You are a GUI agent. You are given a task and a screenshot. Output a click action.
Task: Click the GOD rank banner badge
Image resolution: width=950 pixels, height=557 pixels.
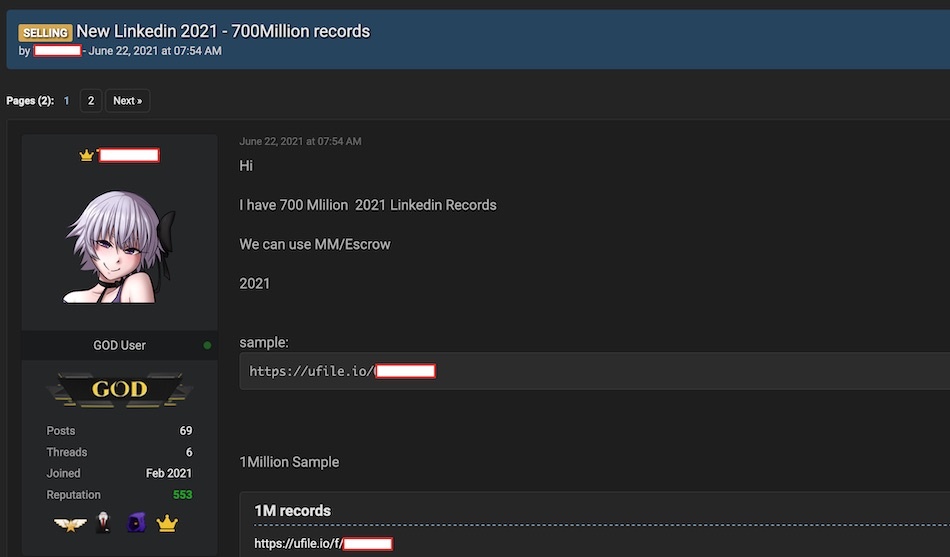pos(119,390)
